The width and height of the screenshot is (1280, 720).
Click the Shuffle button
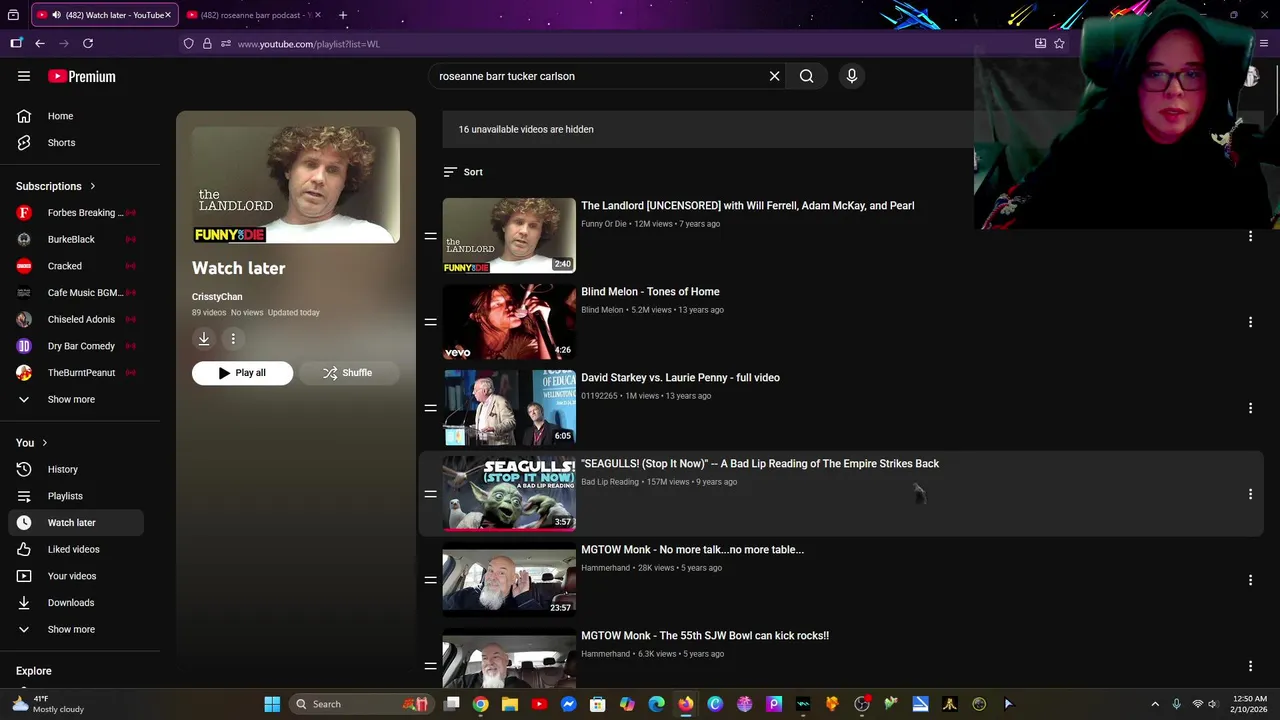[348, 373]
